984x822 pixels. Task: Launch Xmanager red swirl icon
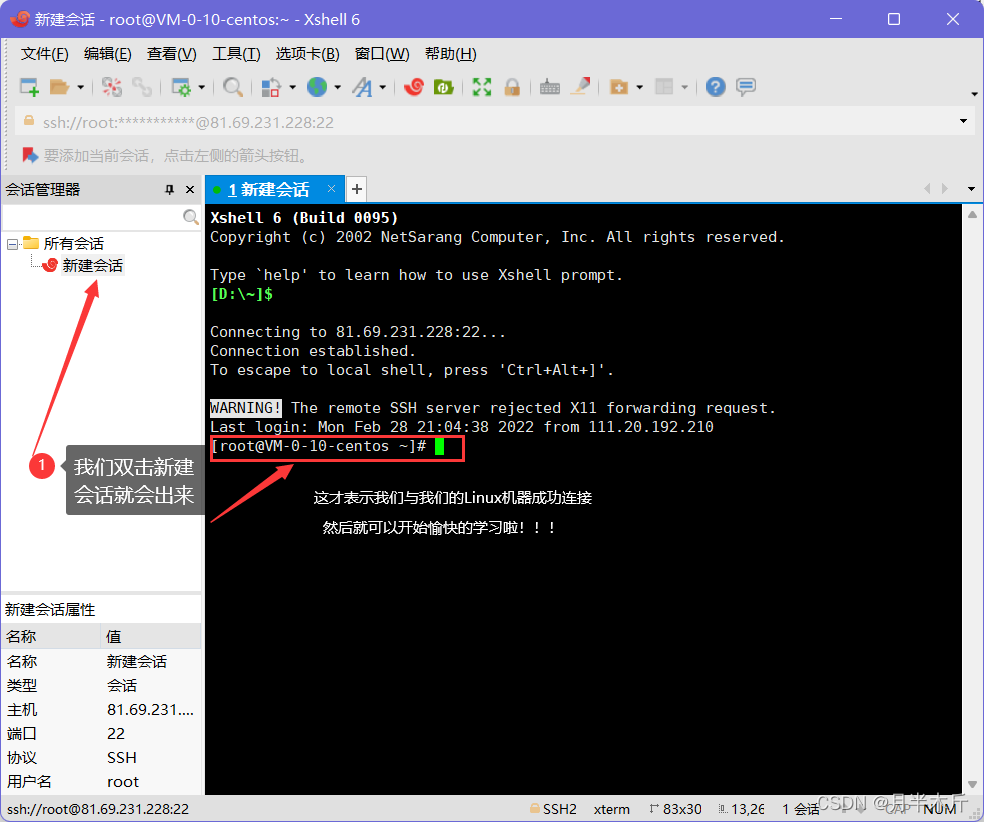(414, 87)
